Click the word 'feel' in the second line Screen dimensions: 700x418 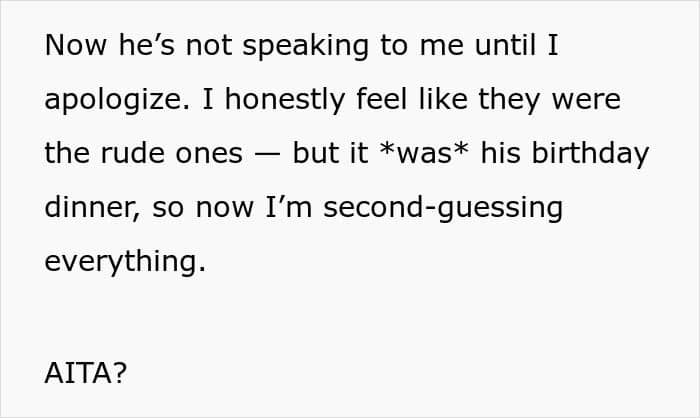(382, 99)
